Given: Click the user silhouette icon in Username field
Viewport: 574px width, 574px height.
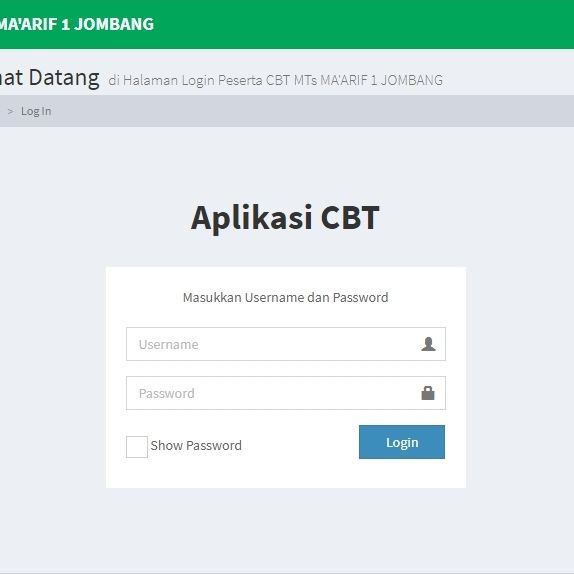Looking at the screenshot, I should pyautogui.click(x=428, y=344).
